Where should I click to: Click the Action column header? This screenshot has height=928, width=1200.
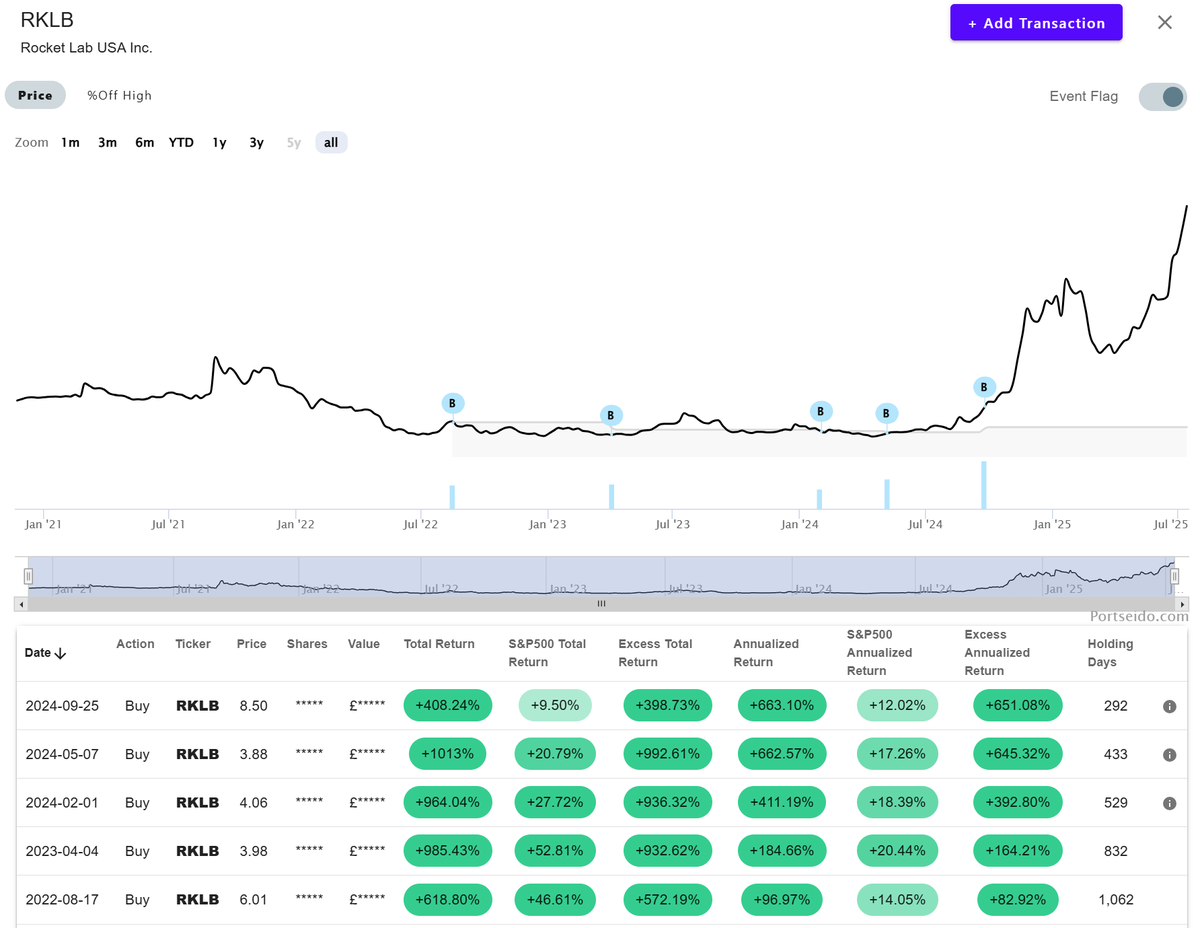(135, 644)
